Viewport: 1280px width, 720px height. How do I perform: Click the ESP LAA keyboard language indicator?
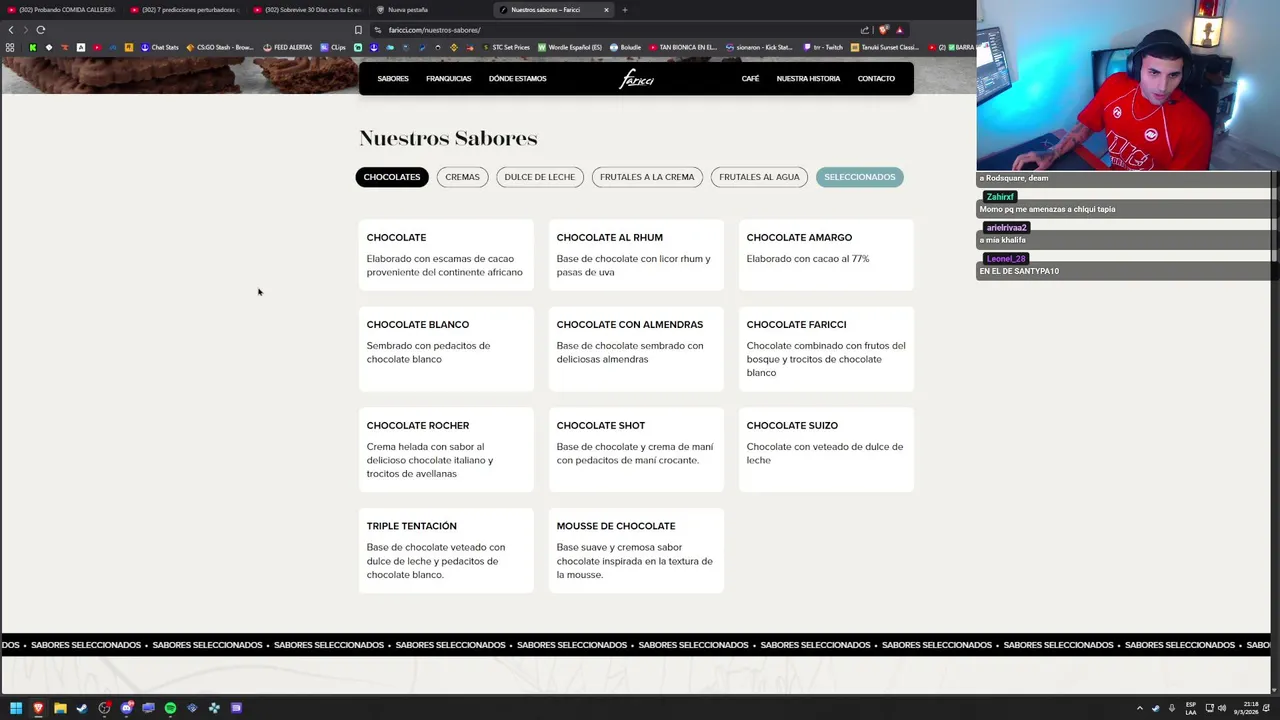pos(1191,708)
